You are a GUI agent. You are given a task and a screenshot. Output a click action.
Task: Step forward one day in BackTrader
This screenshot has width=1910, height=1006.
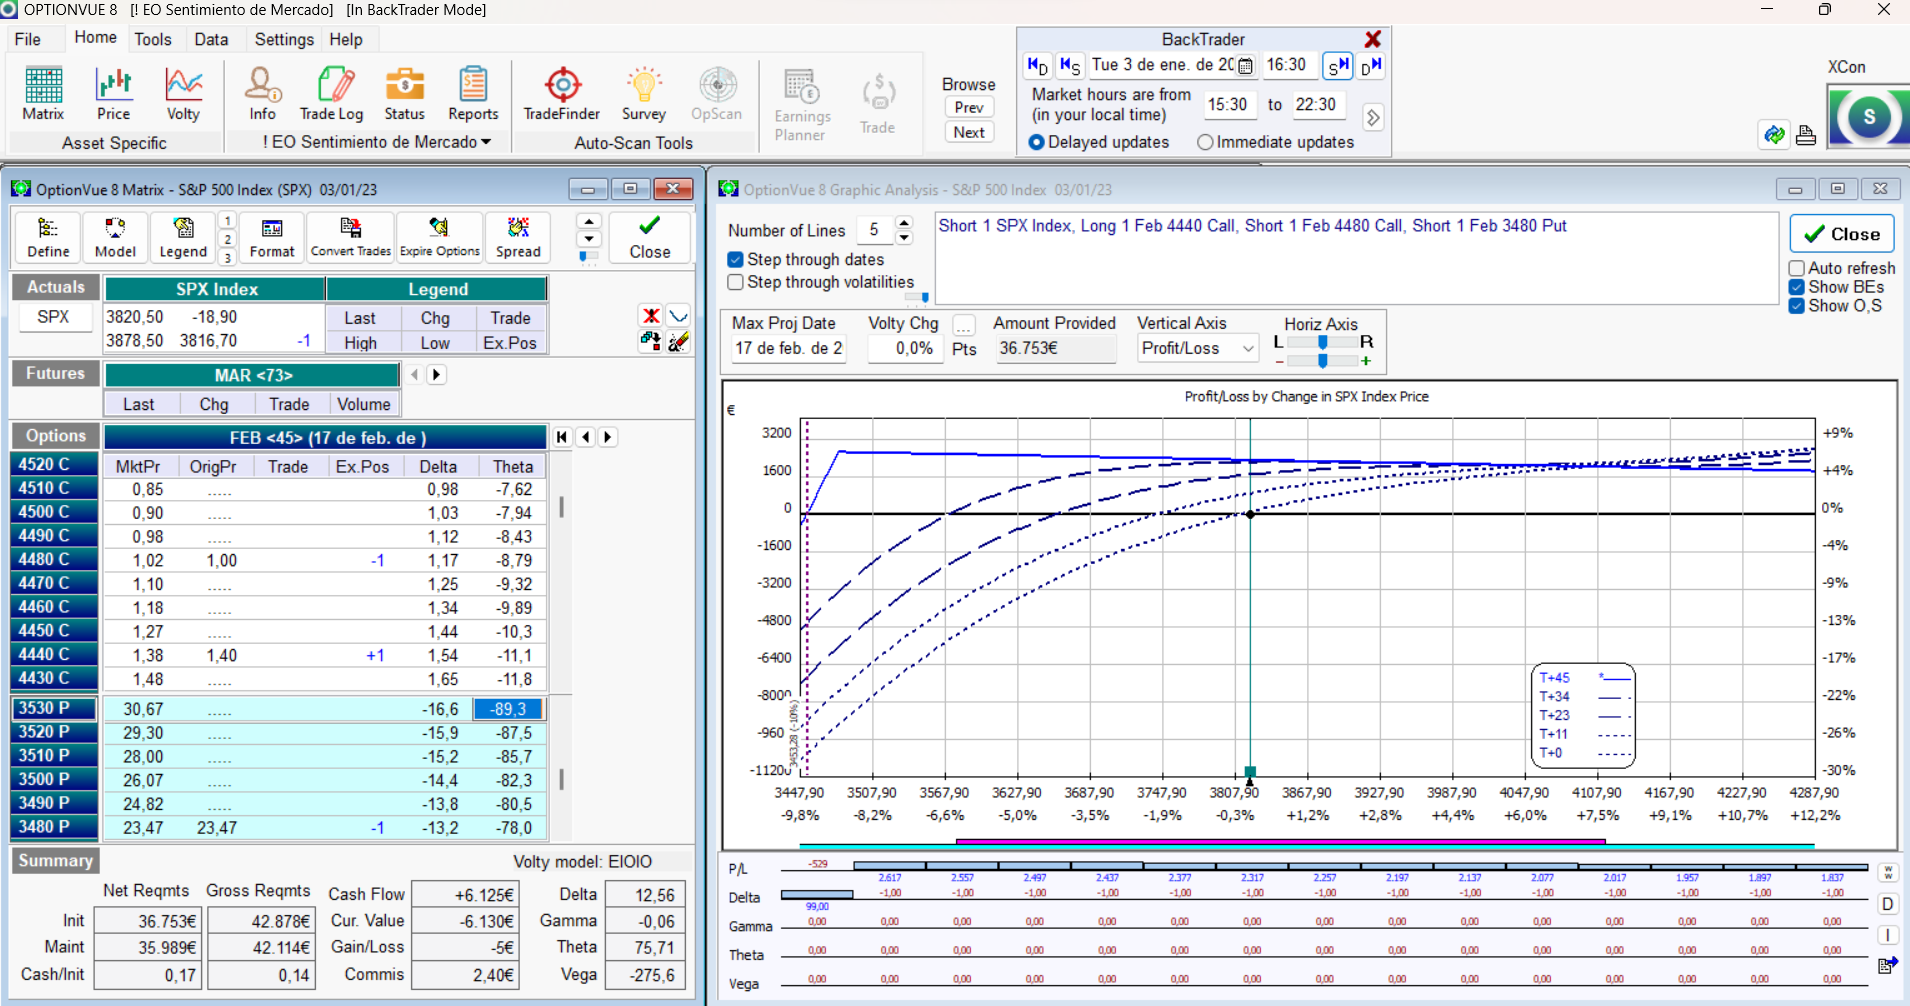pyautogui.click(x=1372, y=66)
